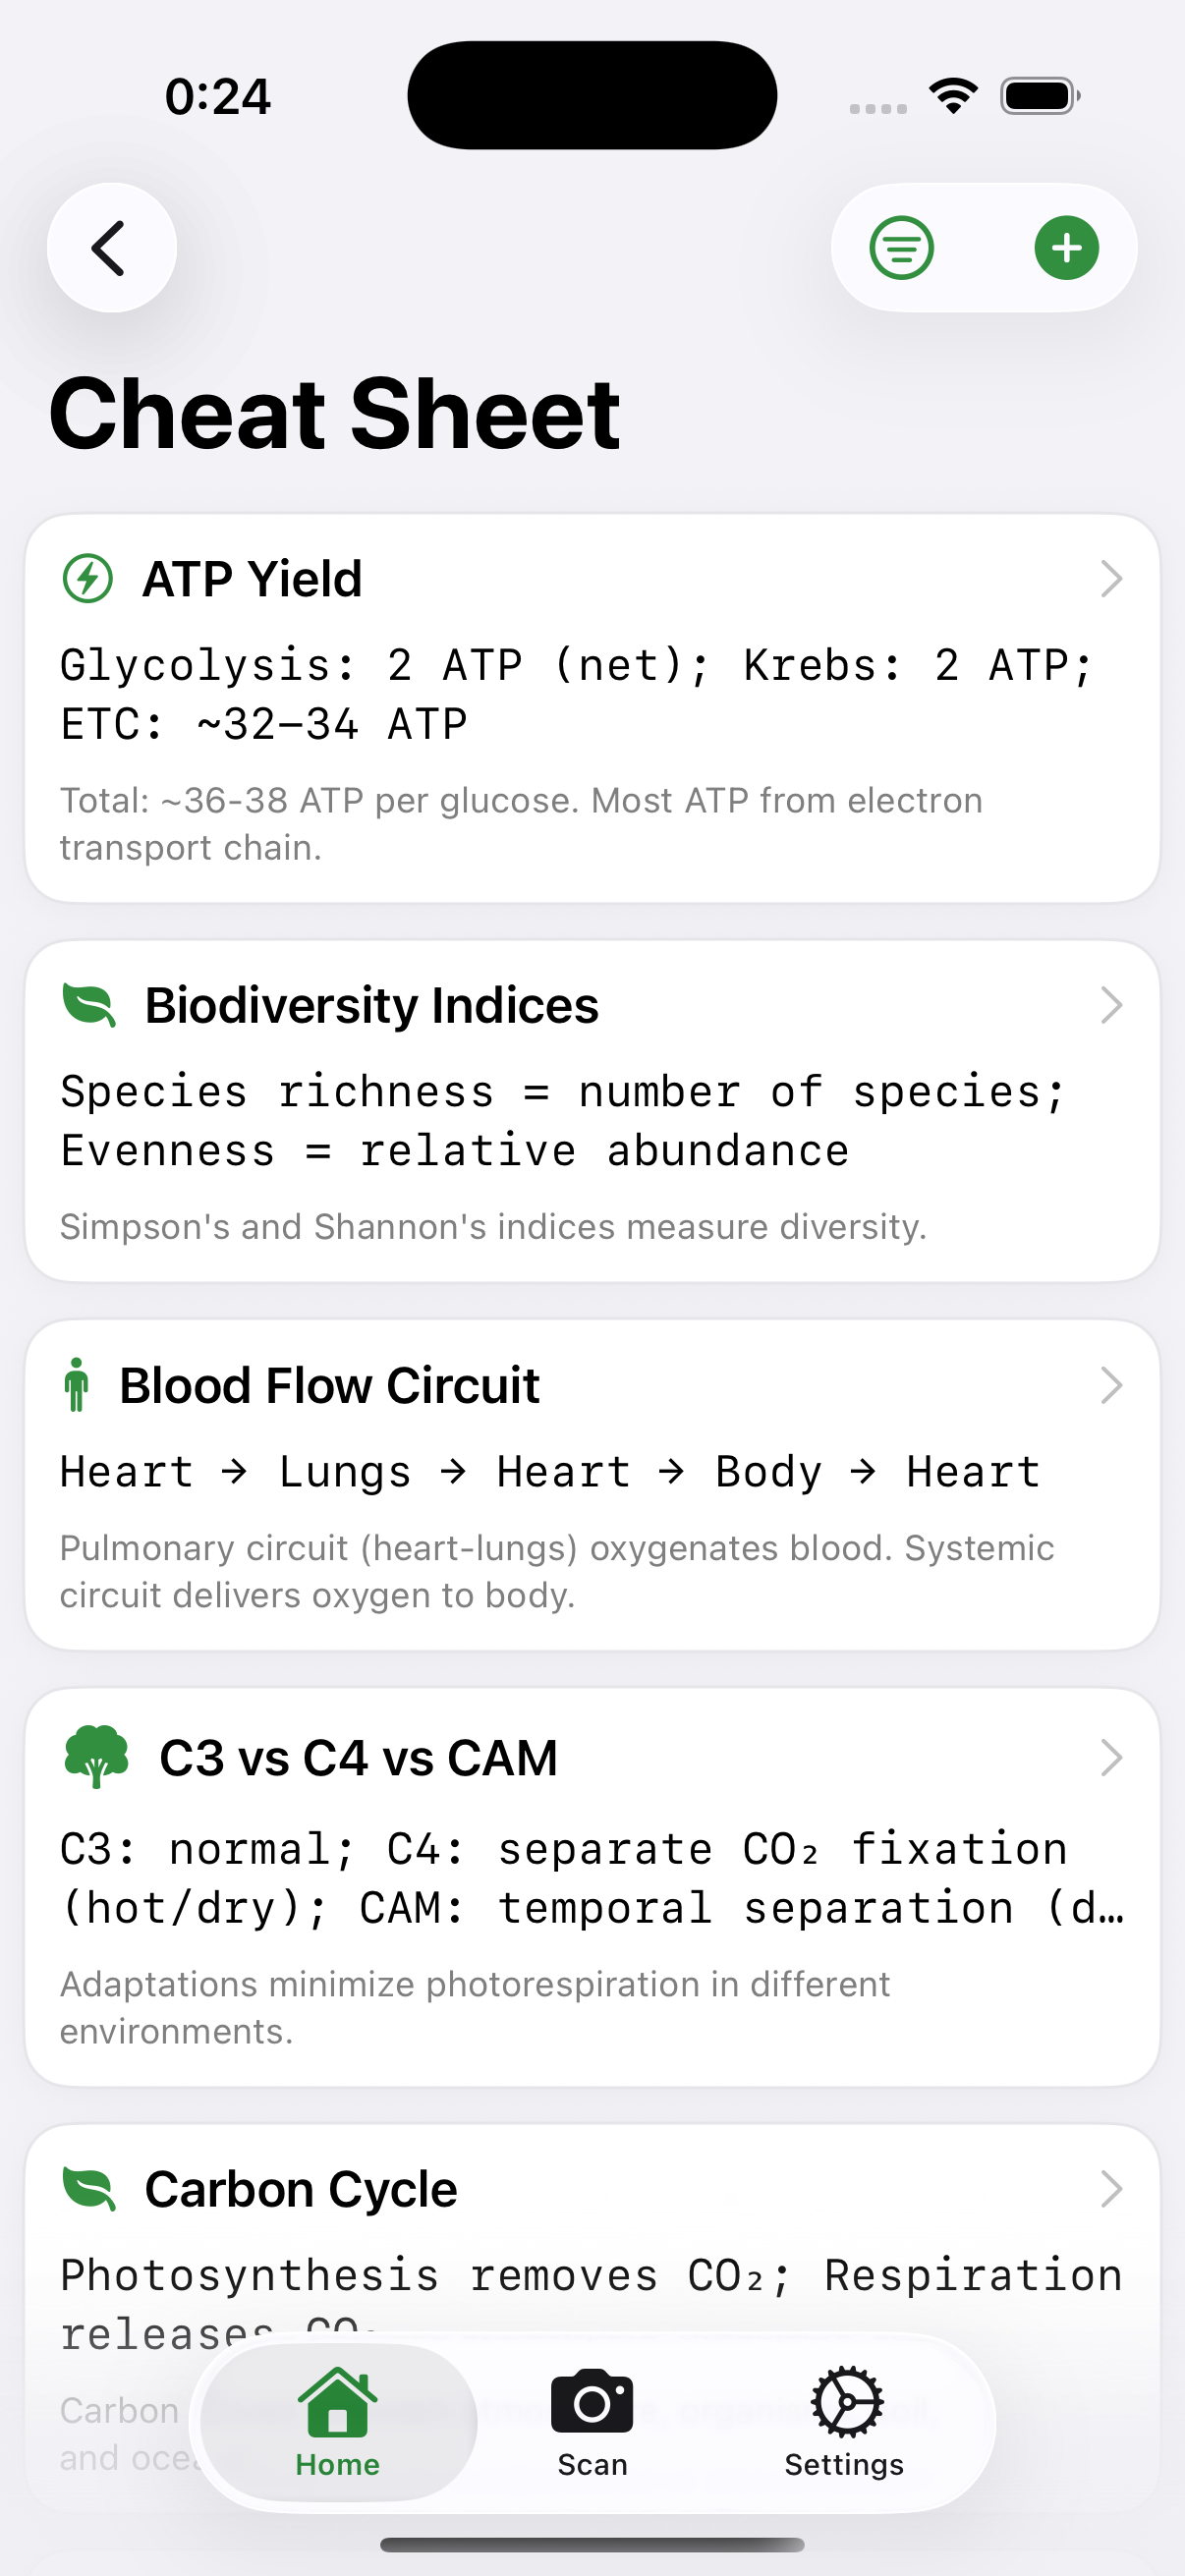
Task: Tap the Blood Flow Circuit person icon
Action: (x=76, y=1385)
